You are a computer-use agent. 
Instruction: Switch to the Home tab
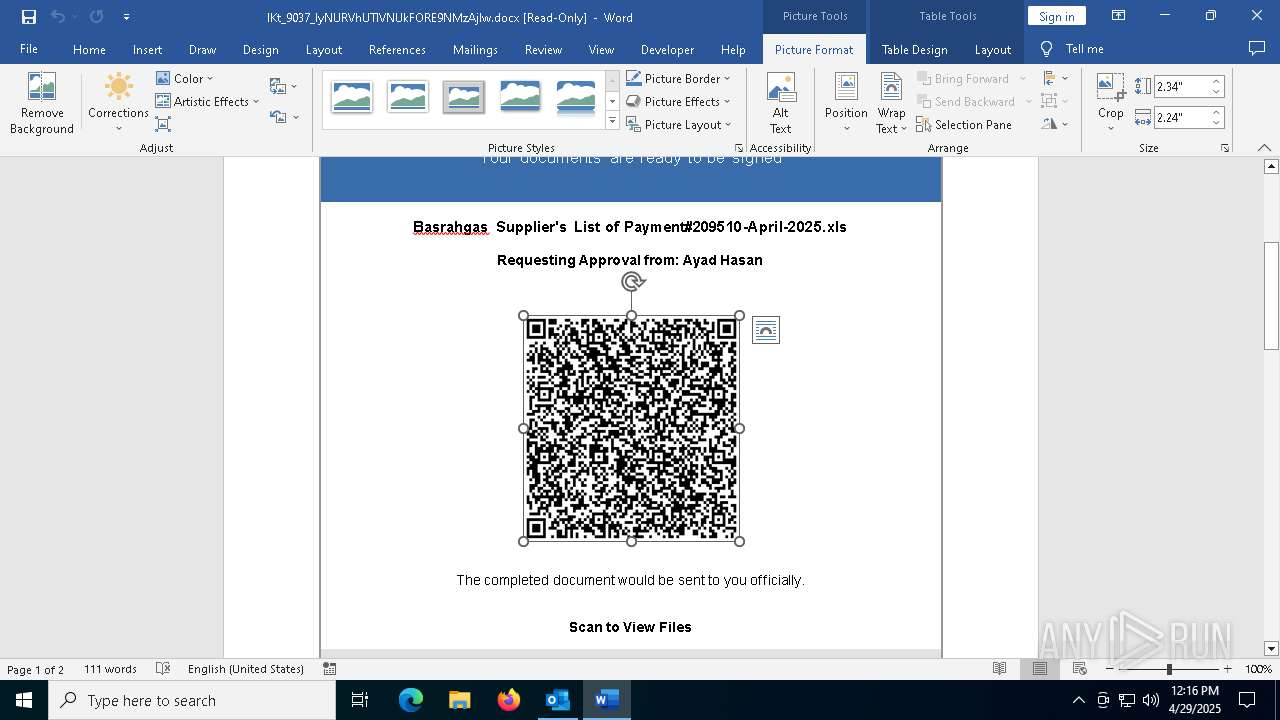click(x=89, y=49)
